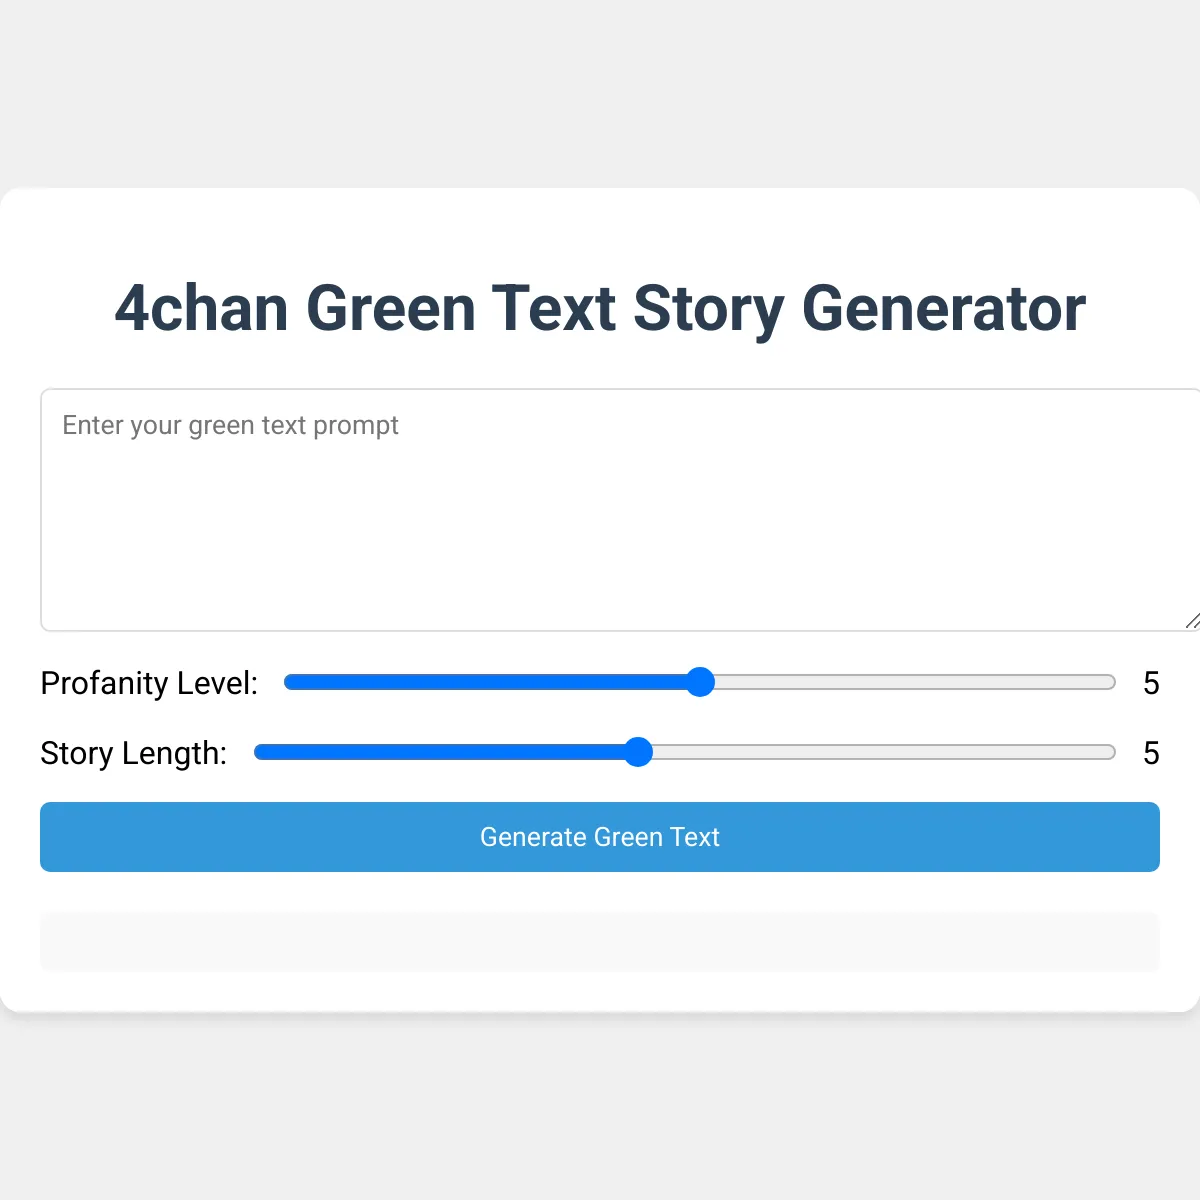Click the Story Length slider thumb

pos(637,752)
